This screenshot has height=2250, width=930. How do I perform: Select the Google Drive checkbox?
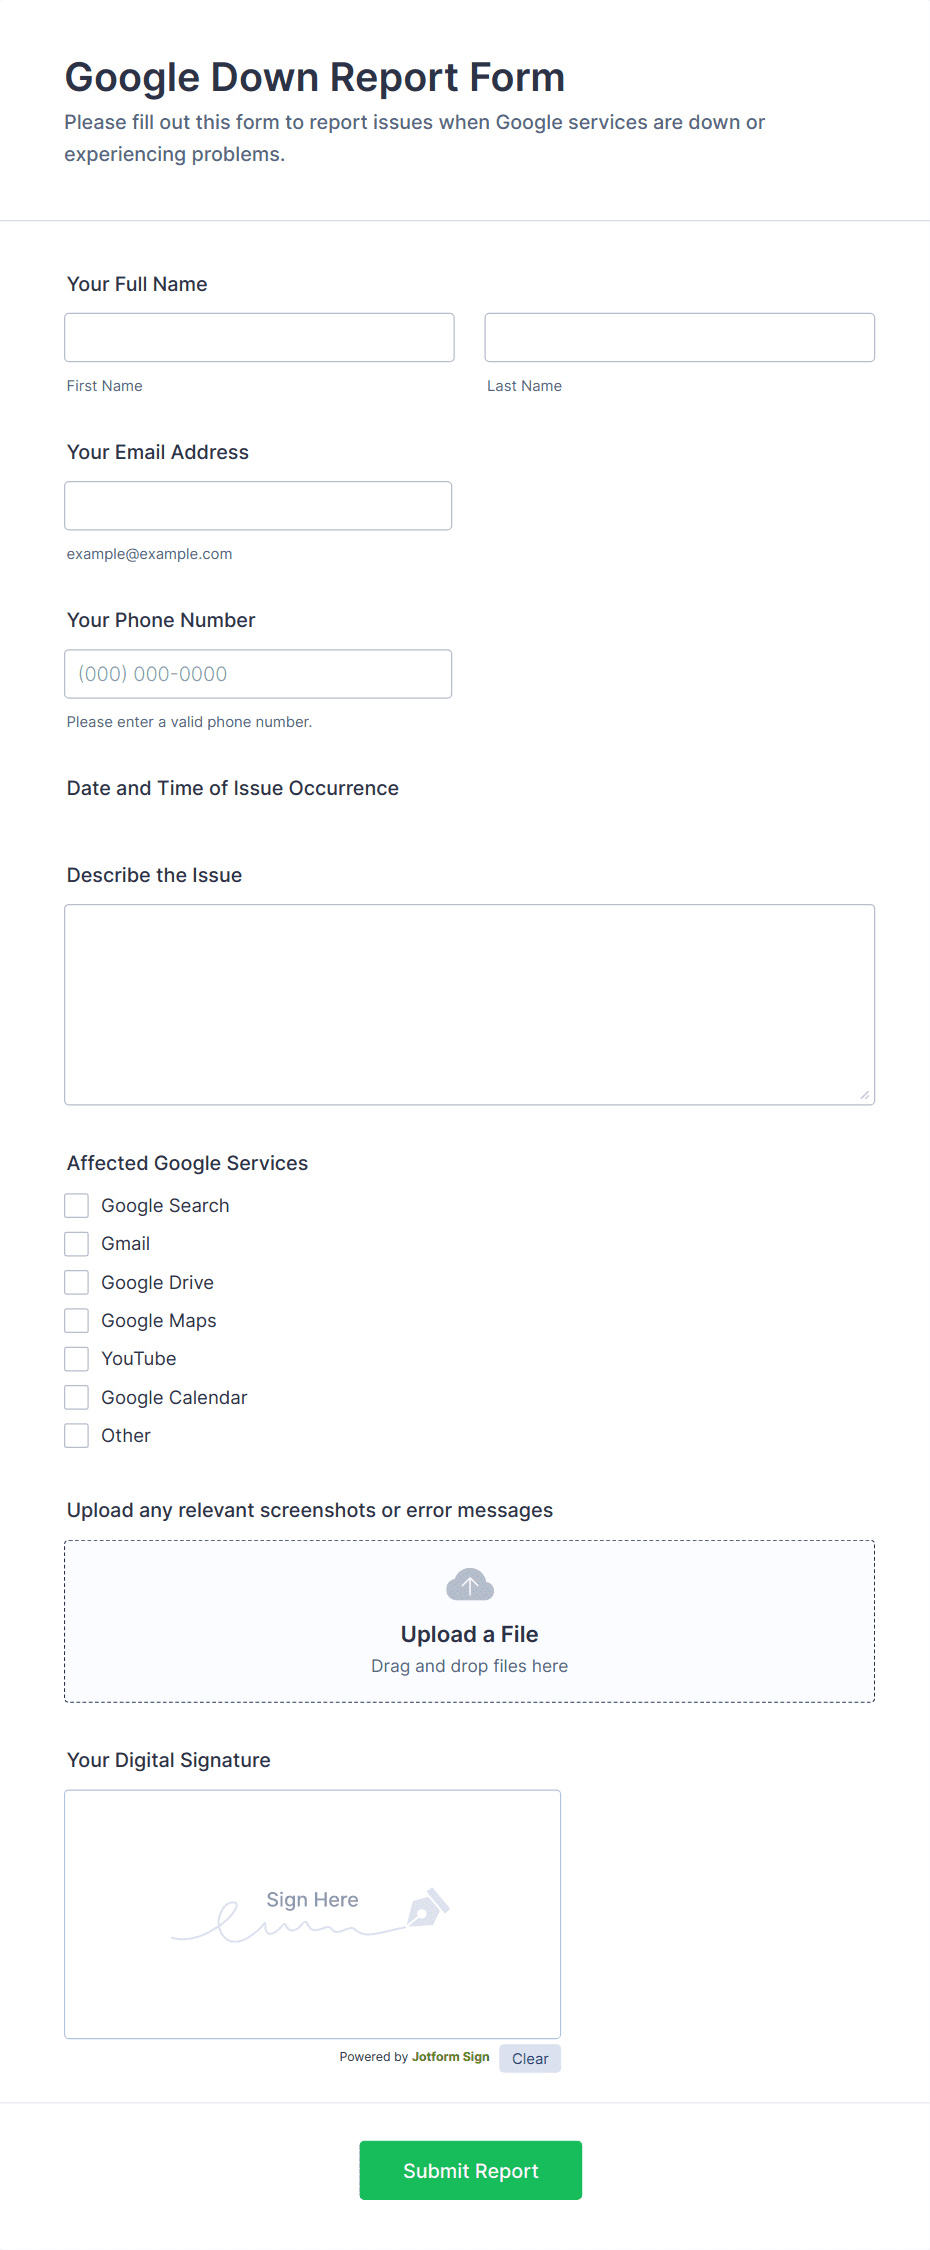pyautogui.click(x=77, y=1283)
